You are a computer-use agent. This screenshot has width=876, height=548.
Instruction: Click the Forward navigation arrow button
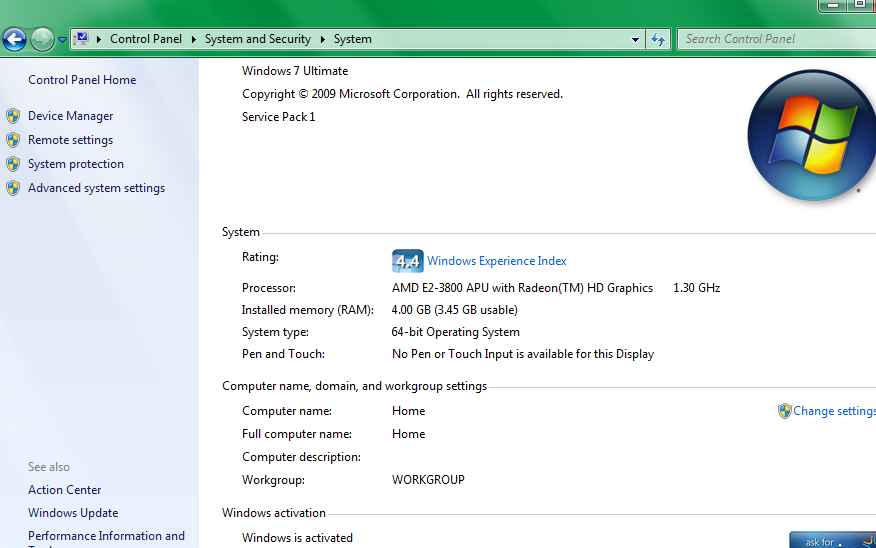pyautogui.click(x=42, y=39)
